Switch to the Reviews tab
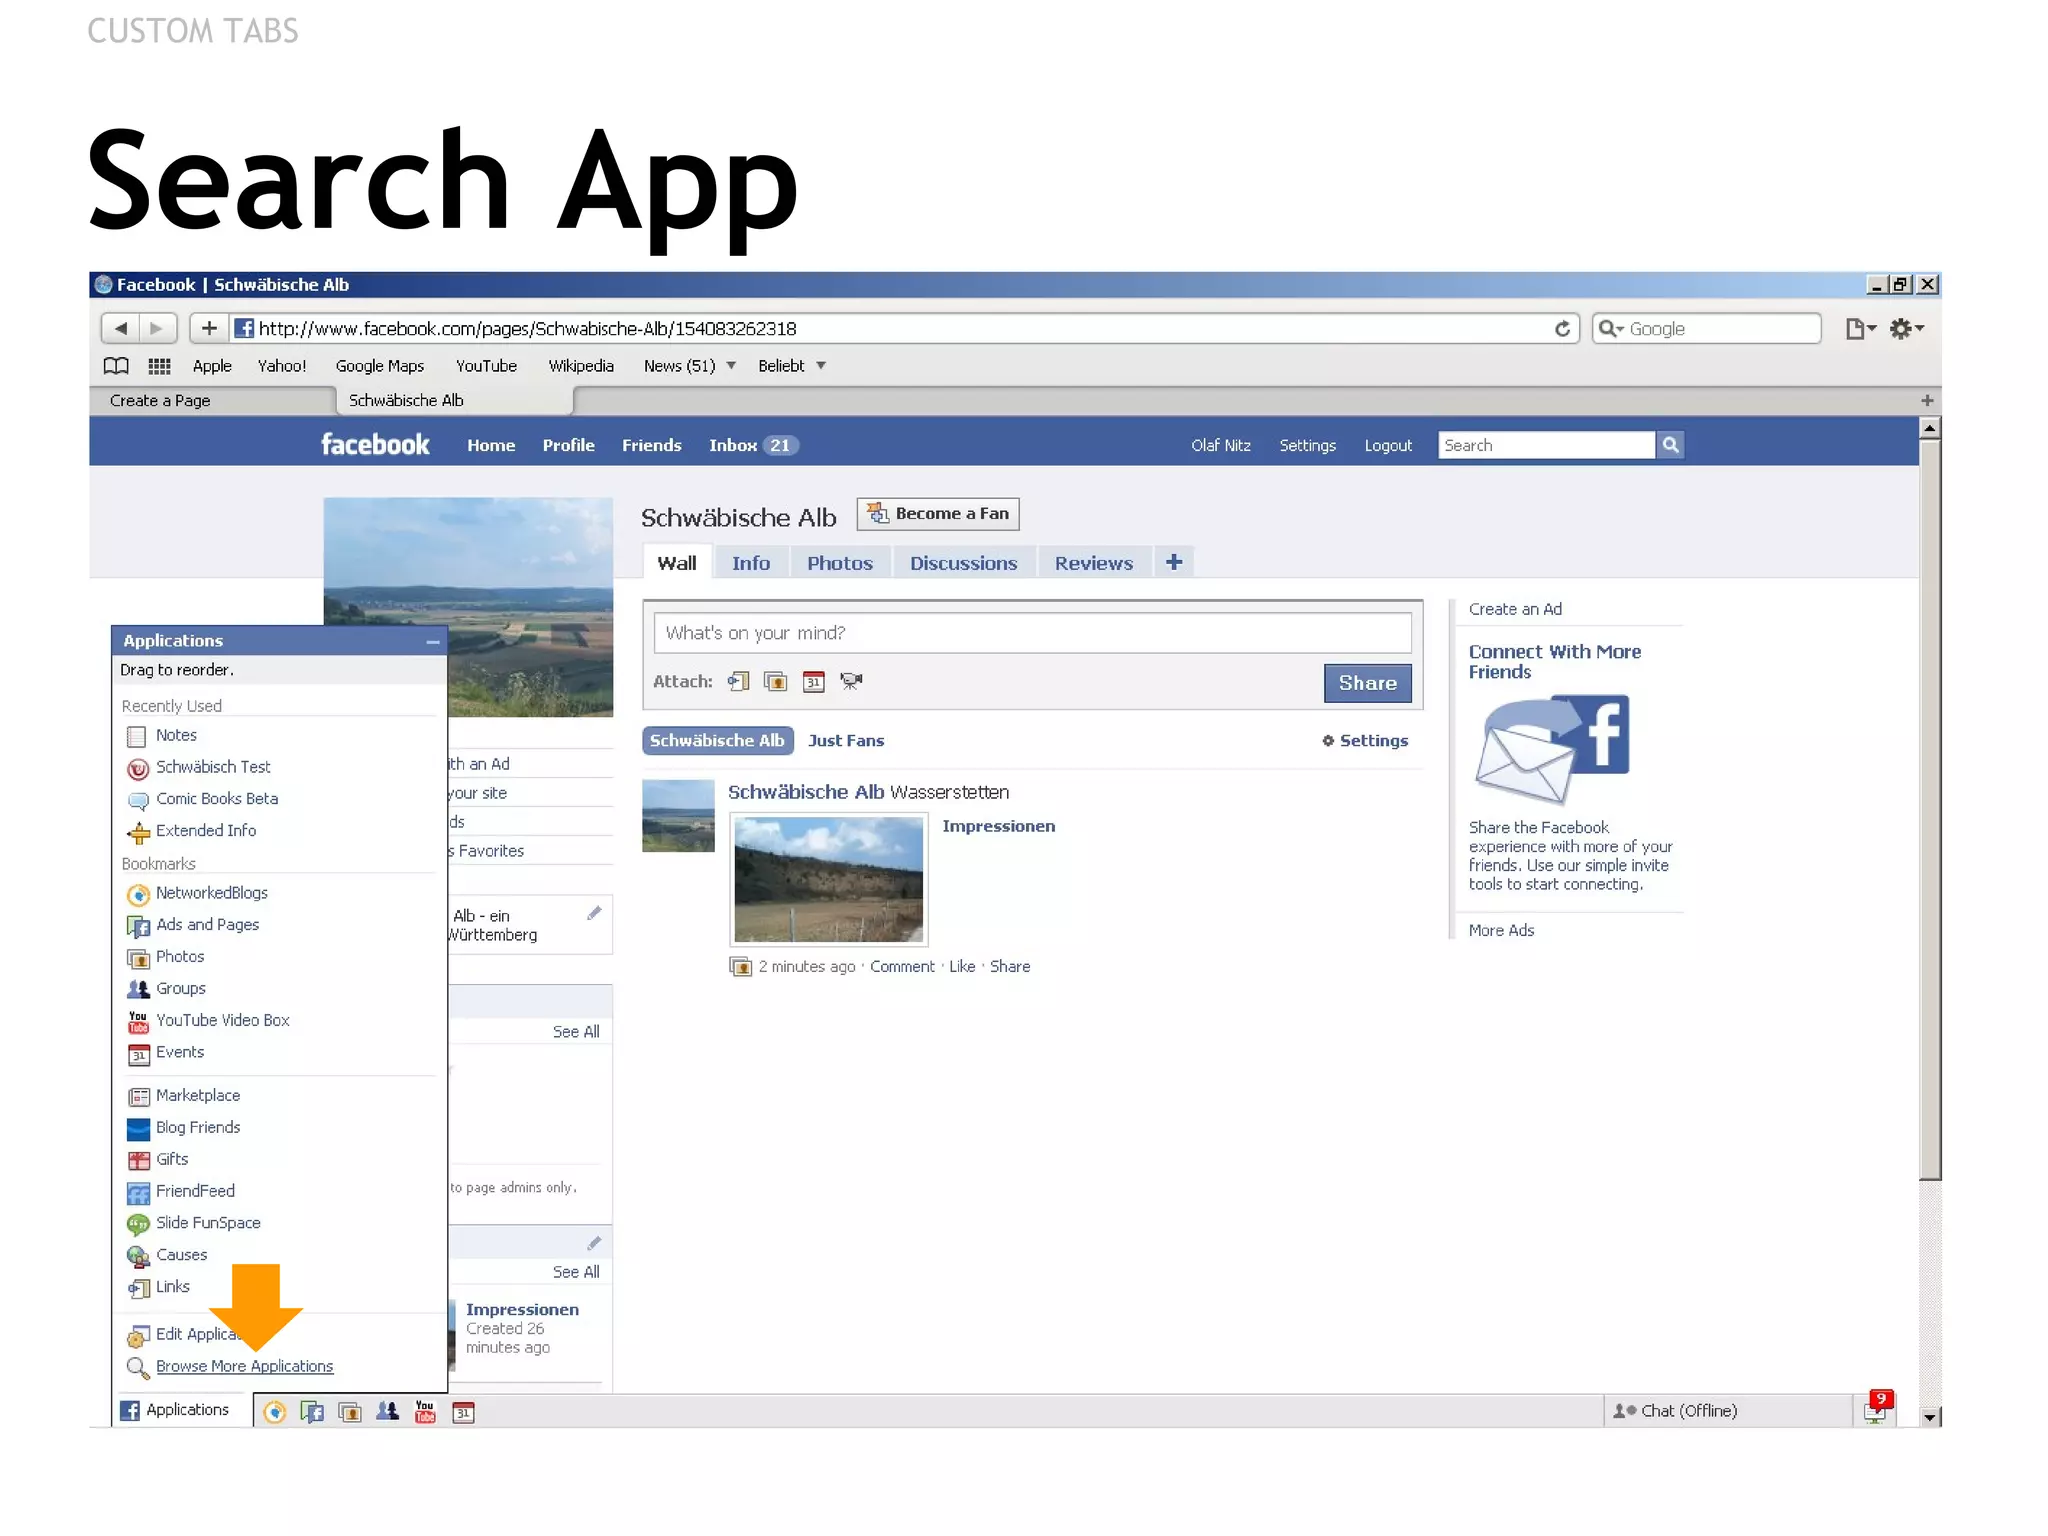The image size is (2048, 1536). point(1094,564)
